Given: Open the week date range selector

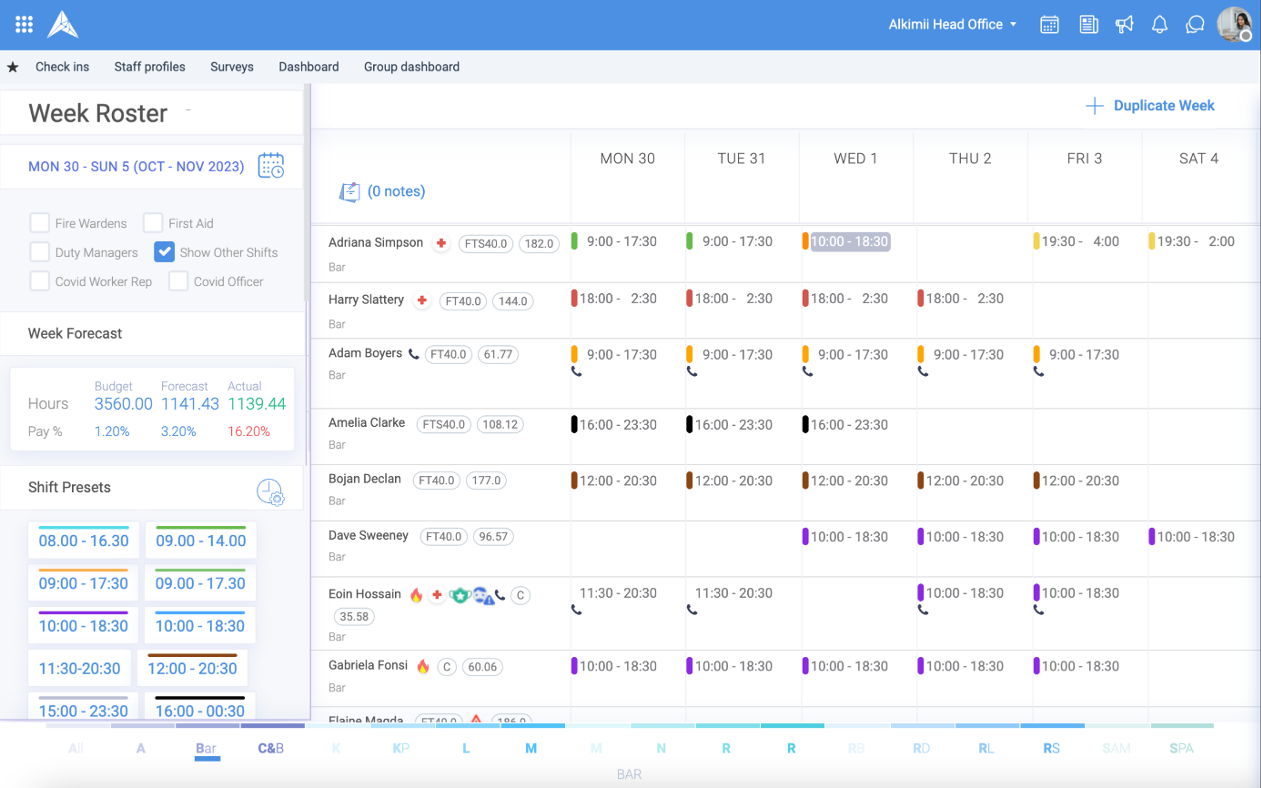Looking at the screenshot, I should (x=136, y=167).
